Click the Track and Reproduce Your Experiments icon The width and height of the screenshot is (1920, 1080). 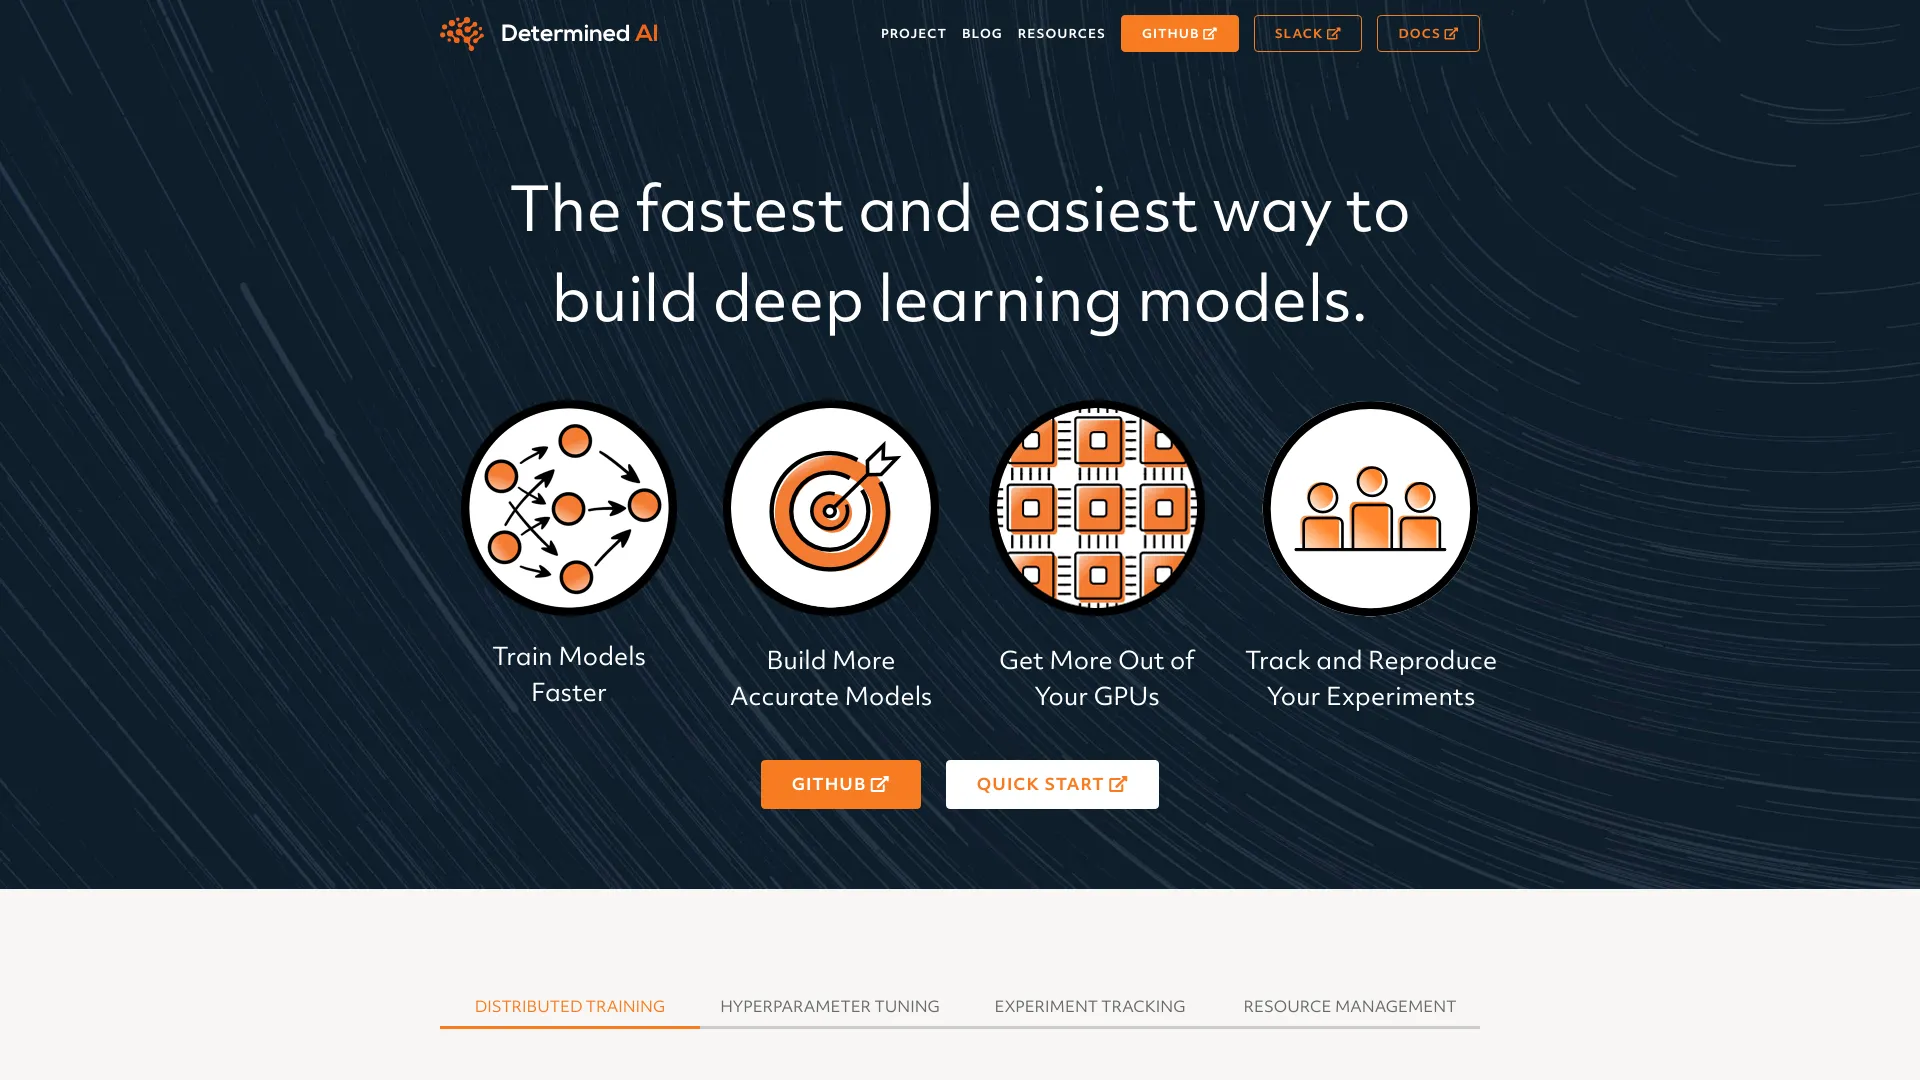(1370, 508)
